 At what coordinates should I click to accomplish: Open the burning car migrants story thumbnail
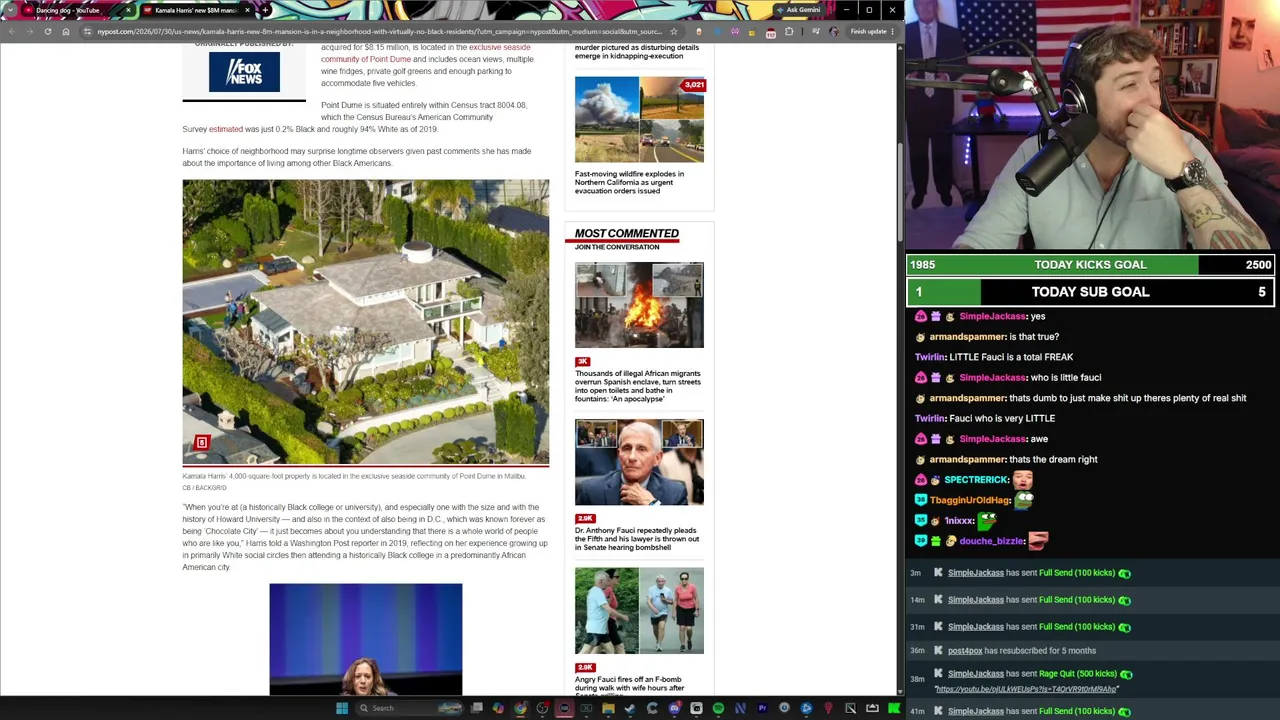tap(639, 305)
